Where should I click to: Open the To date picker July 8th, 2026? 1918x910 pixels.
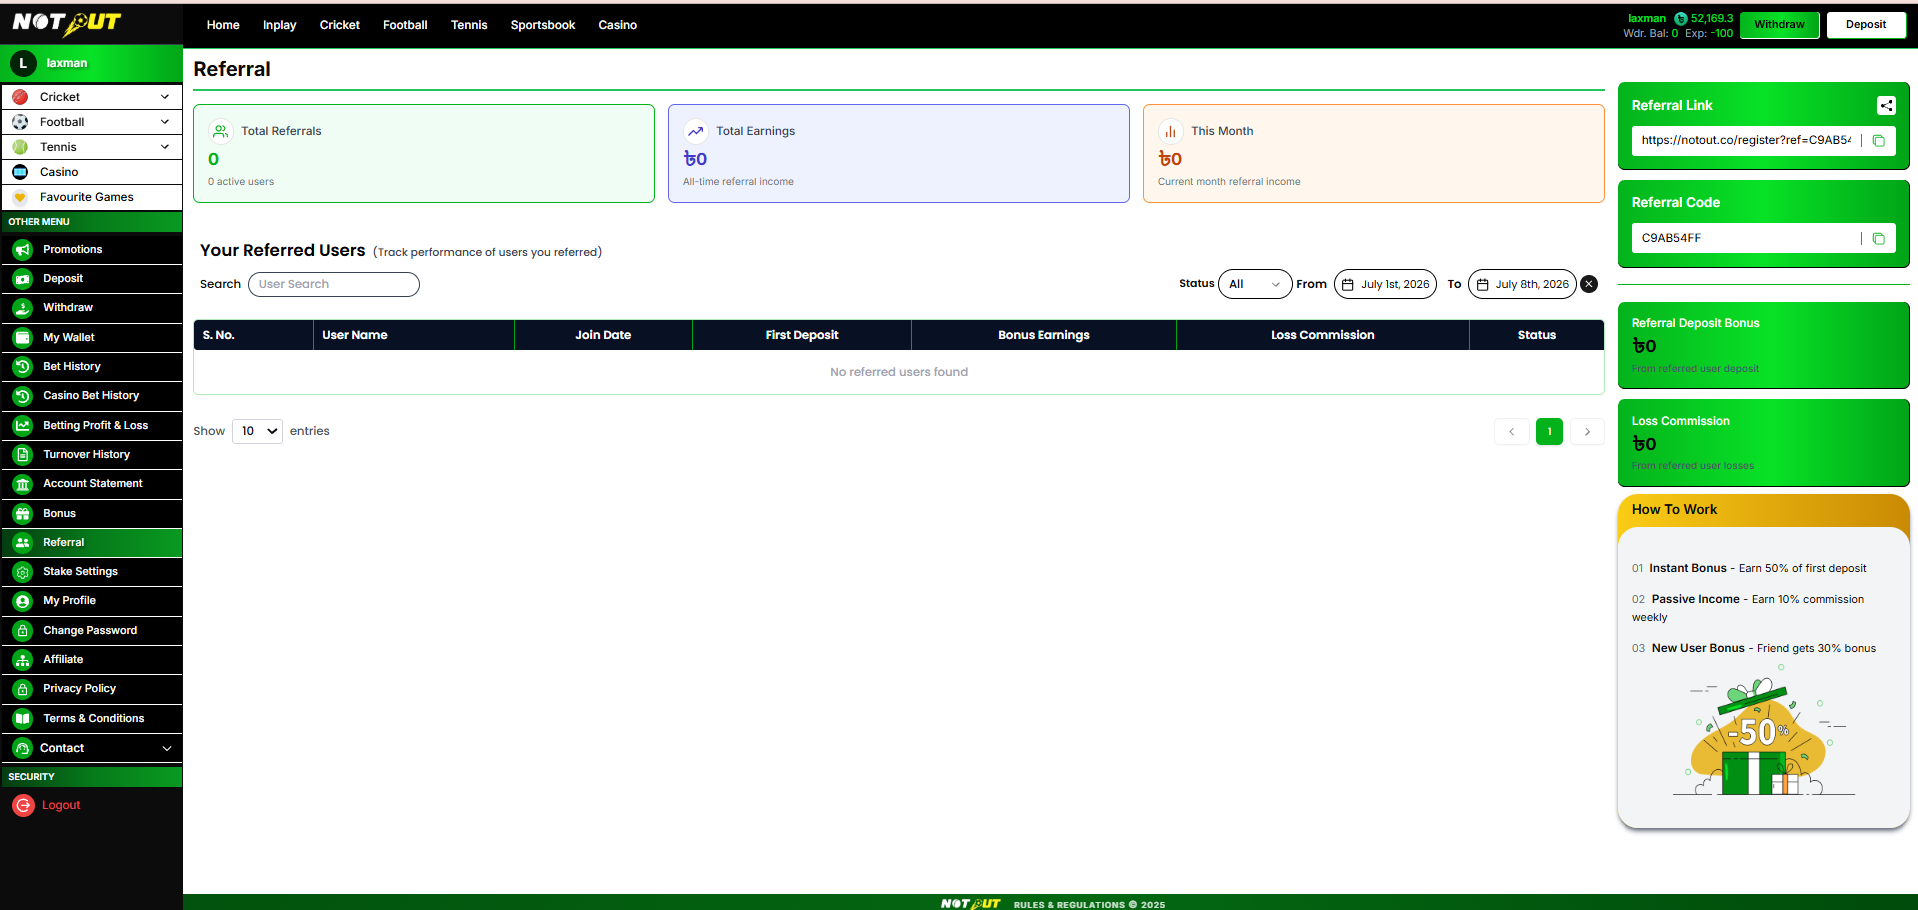[x=1522, y=284]
